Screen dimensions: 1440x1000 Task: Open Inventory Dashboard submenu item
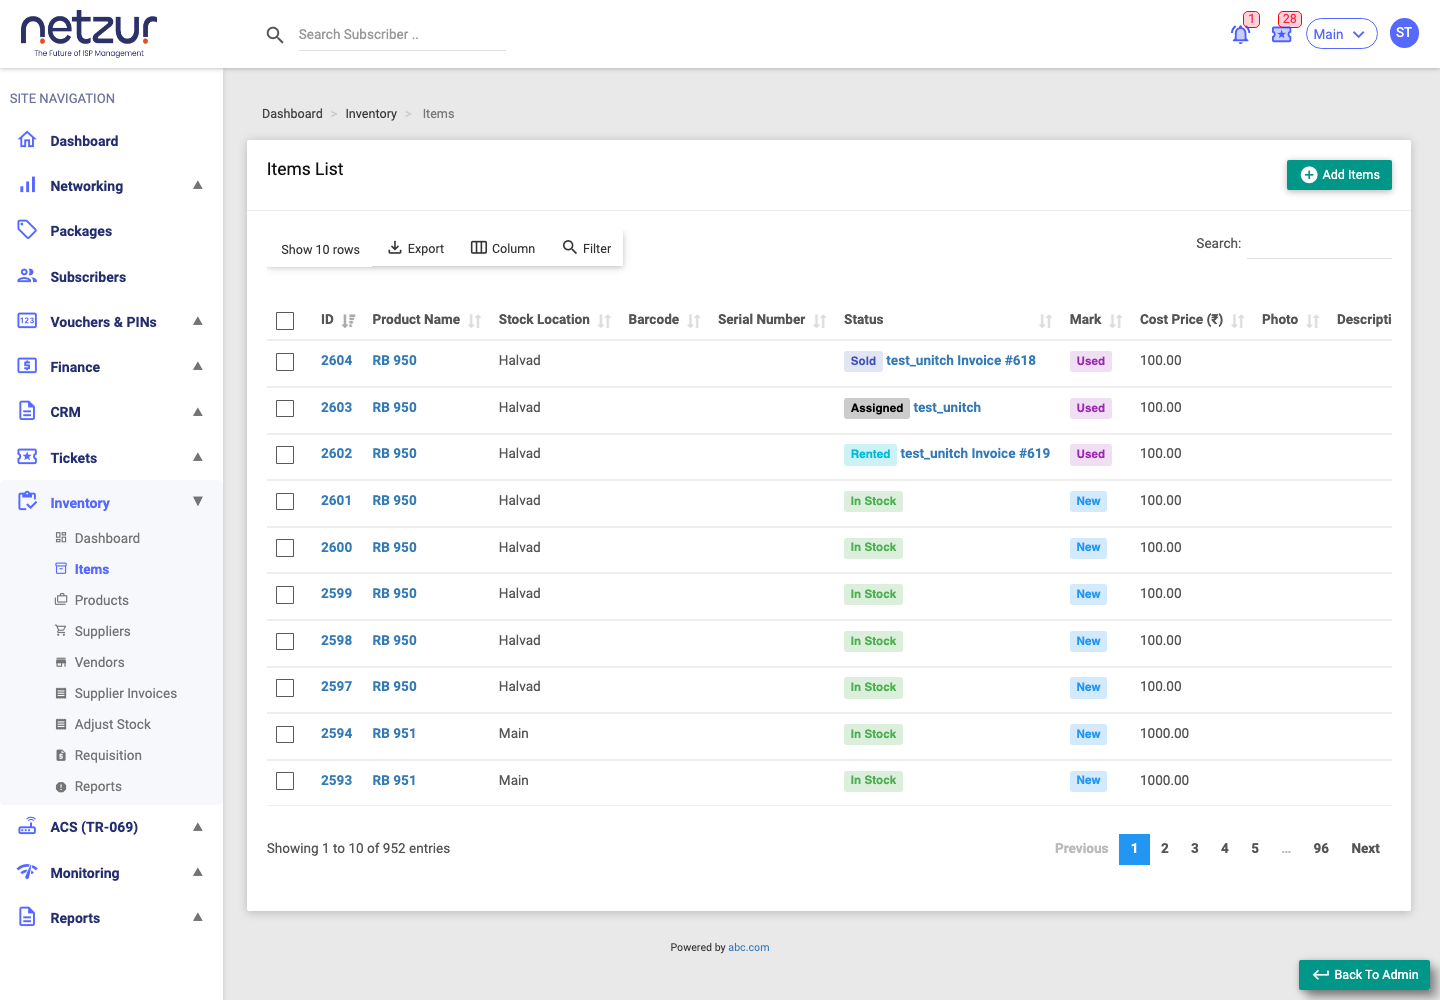(107, 538)
